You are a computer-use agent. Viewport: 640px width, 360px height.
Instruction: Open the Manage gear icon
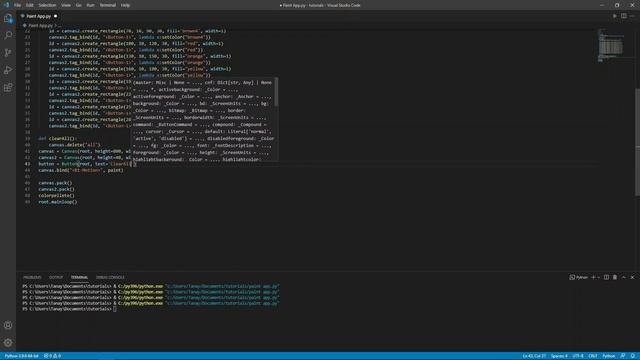[8, 342]
